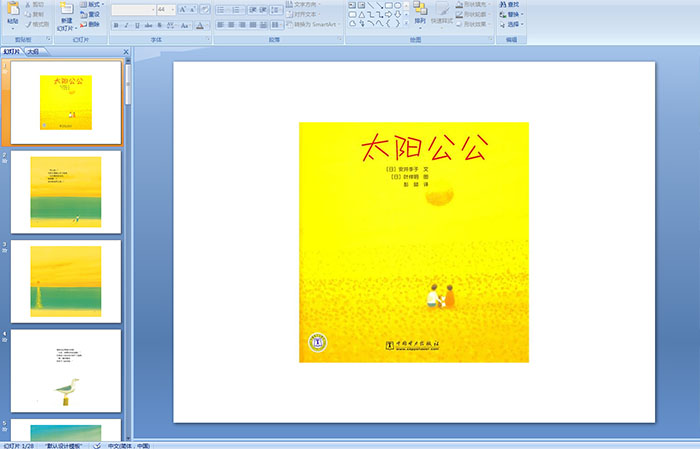700x449 pixels.
Task: Click the red title 太阳公公 on slide
Action: click(424, 147)
